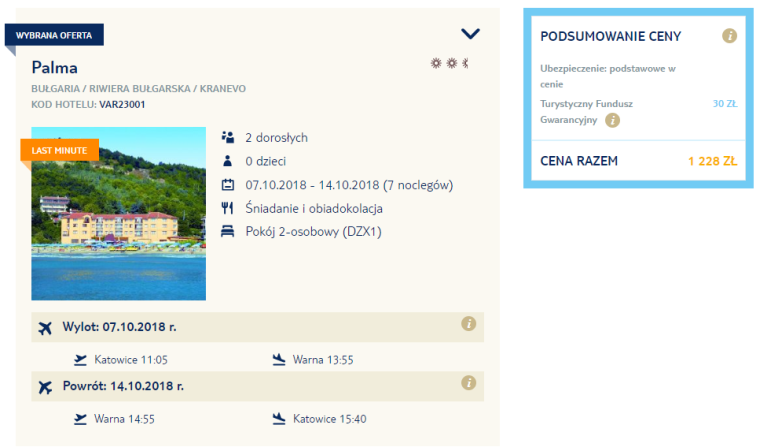Screen dimensions: 760x447
Task: Click the bed icon beside Pokój 2-osobowy
Action: point(227,231)
